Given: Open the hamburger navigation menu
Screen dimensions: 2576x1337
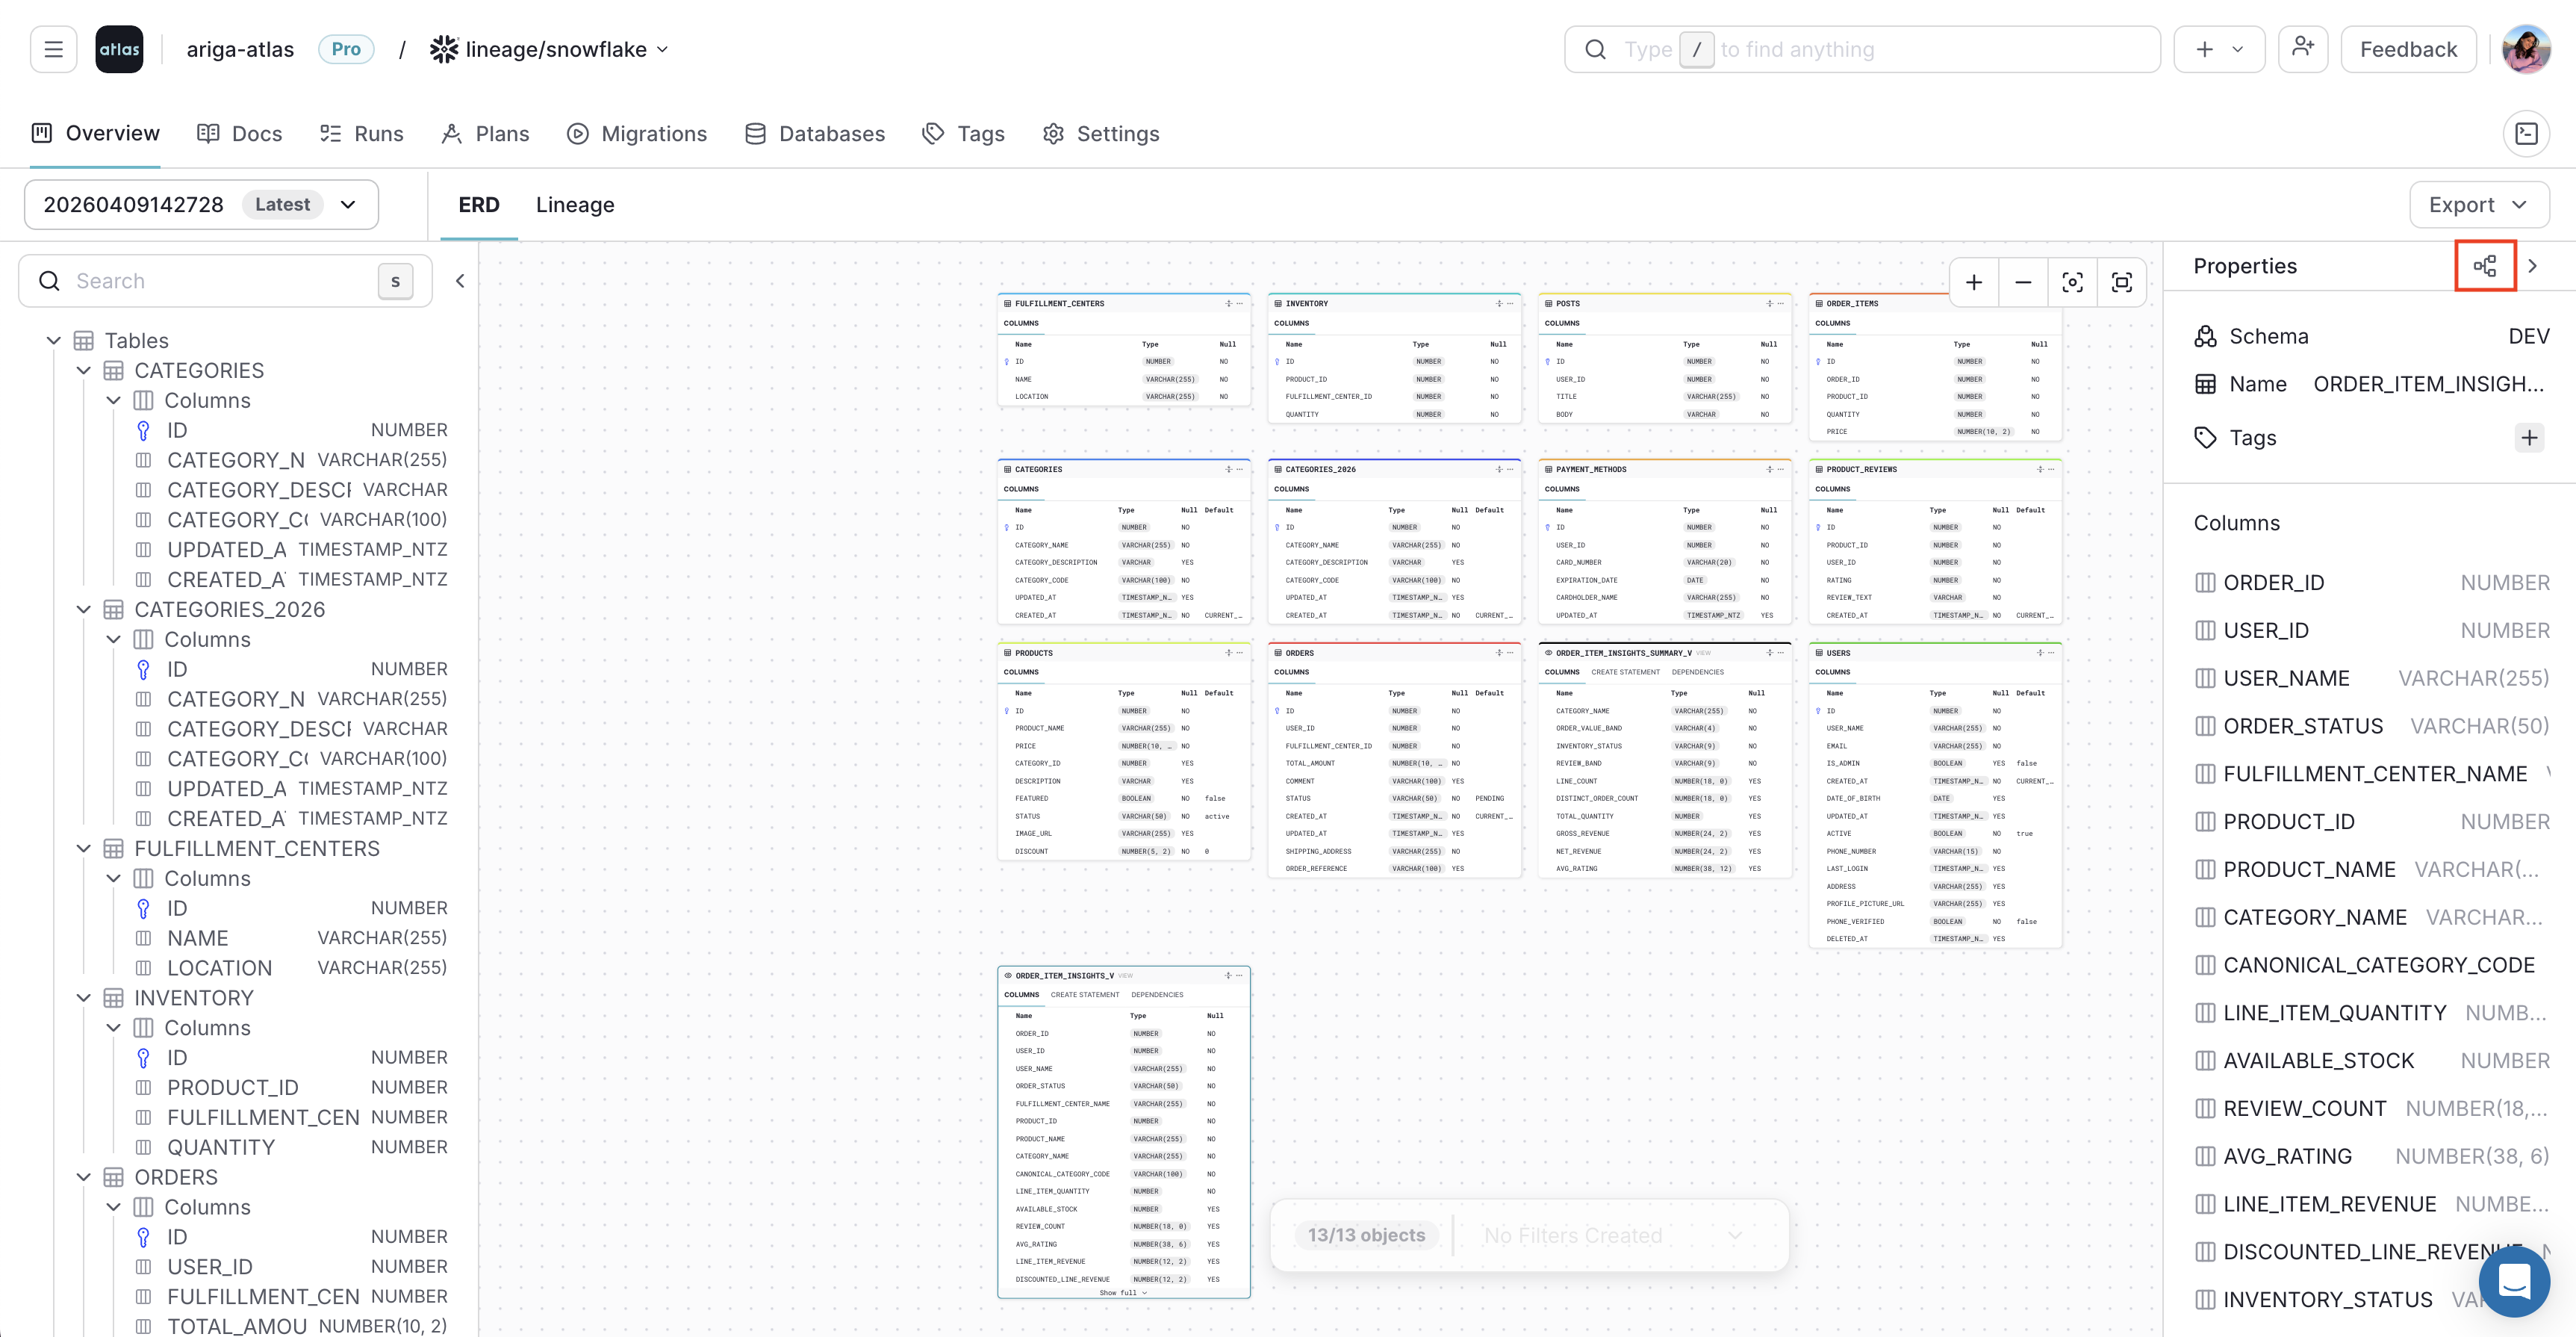Looking at the screenshot, I should click(53, 48).
